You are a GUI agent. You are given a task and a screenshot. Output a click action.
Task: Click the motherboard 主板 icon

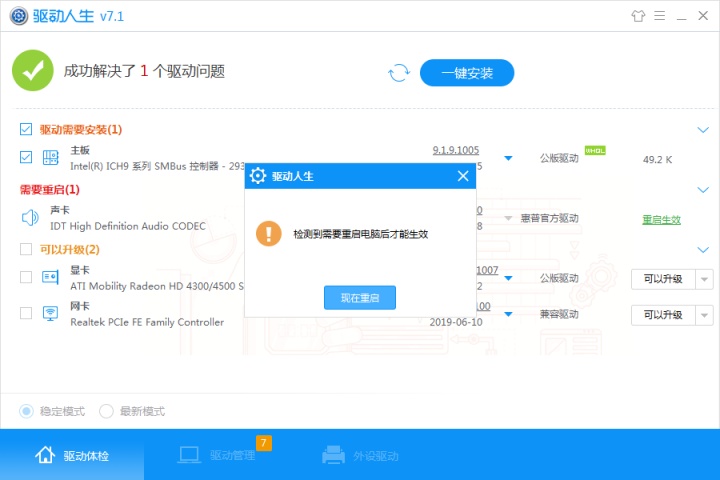click(x=51, y=158)
